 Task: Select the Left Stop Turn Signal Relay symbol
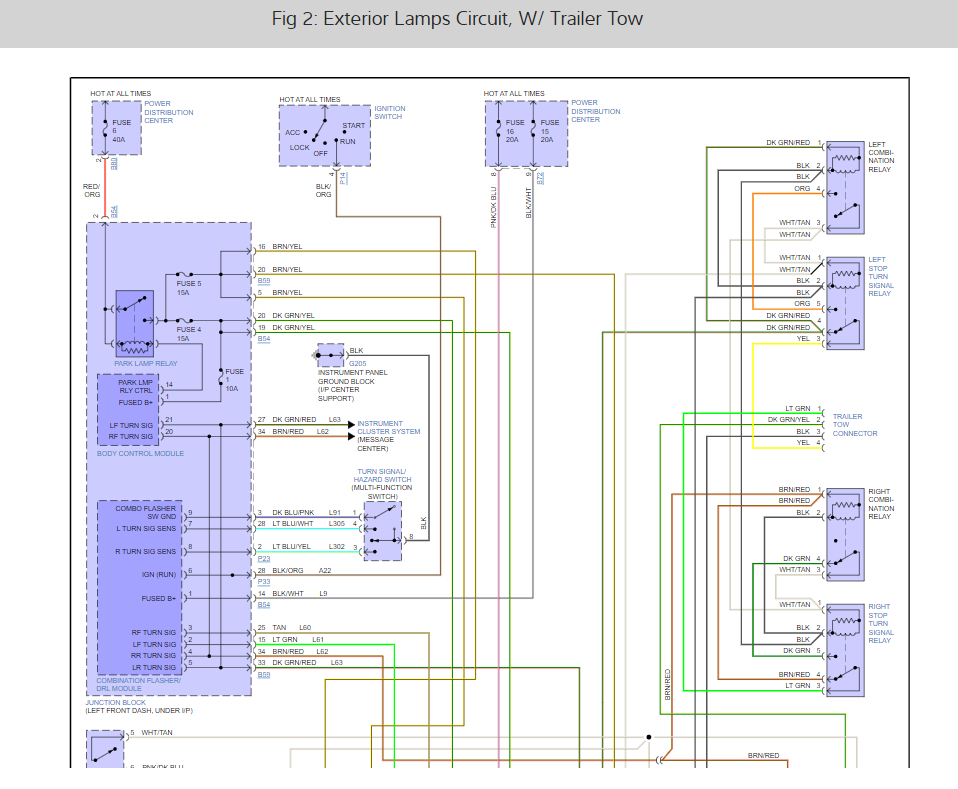(x=846, y=303)
